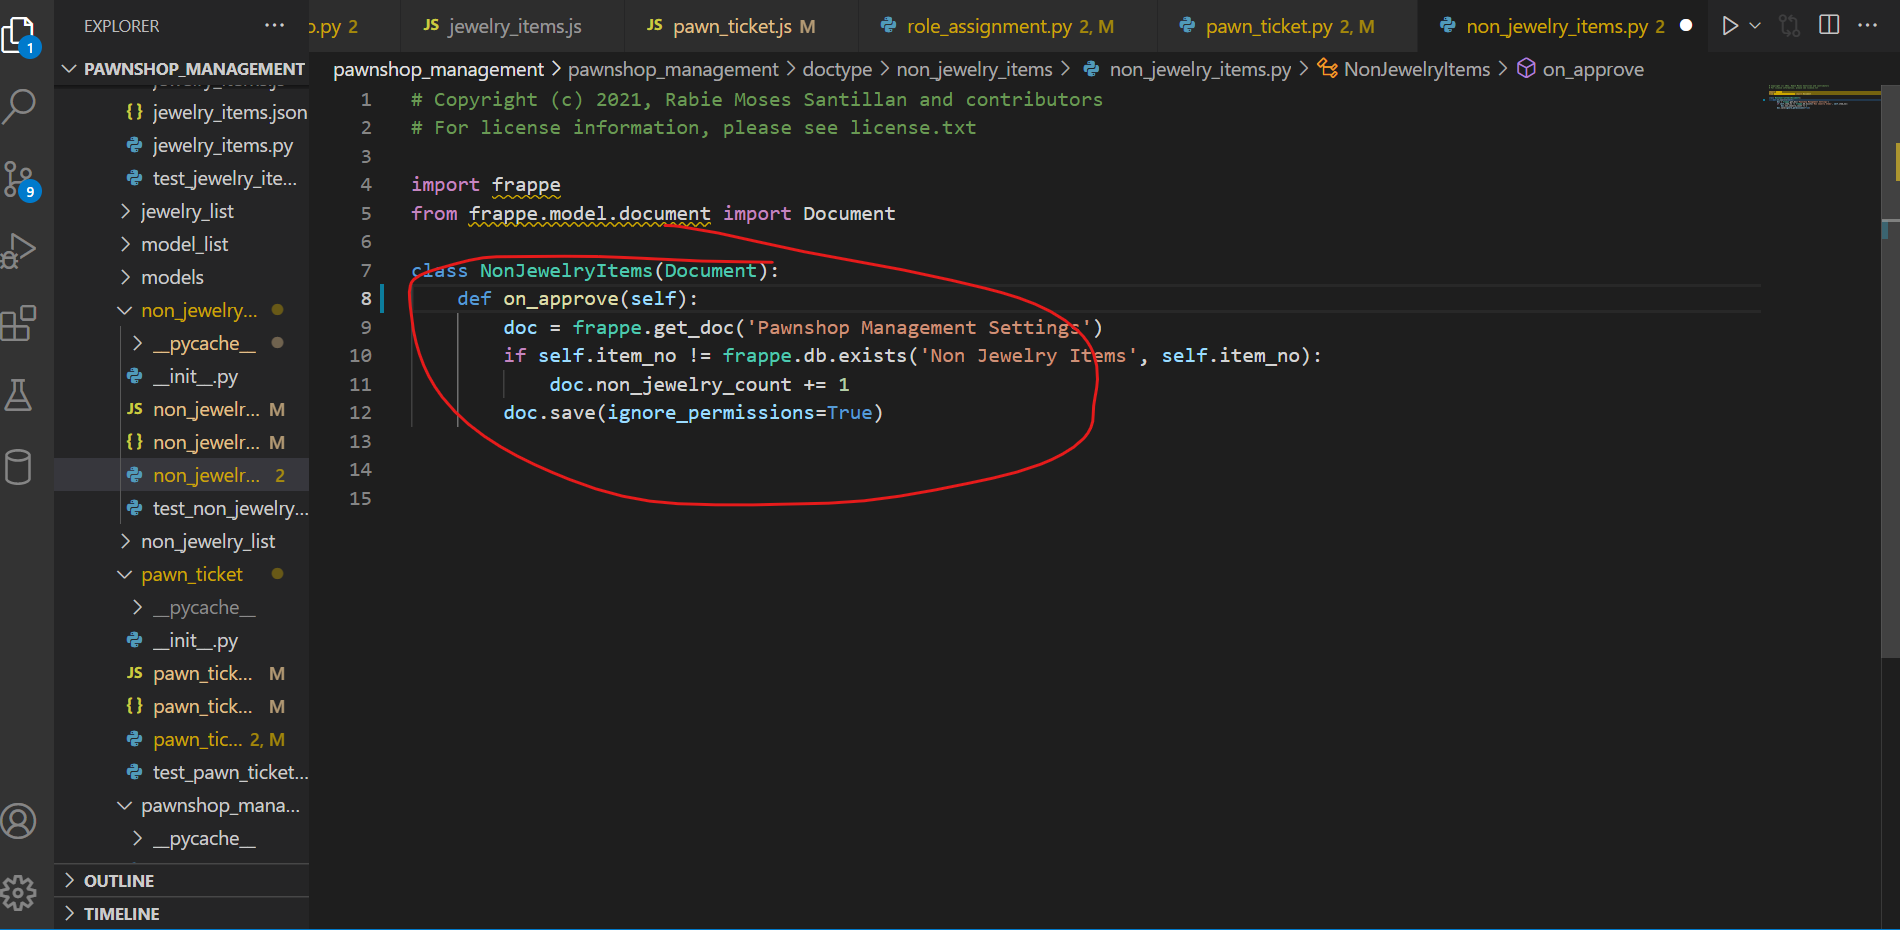This screenshot has width=1900, height=930.
Task: Click first pawnshop_management breadcrumb
Action: click(x=438, y=69)
